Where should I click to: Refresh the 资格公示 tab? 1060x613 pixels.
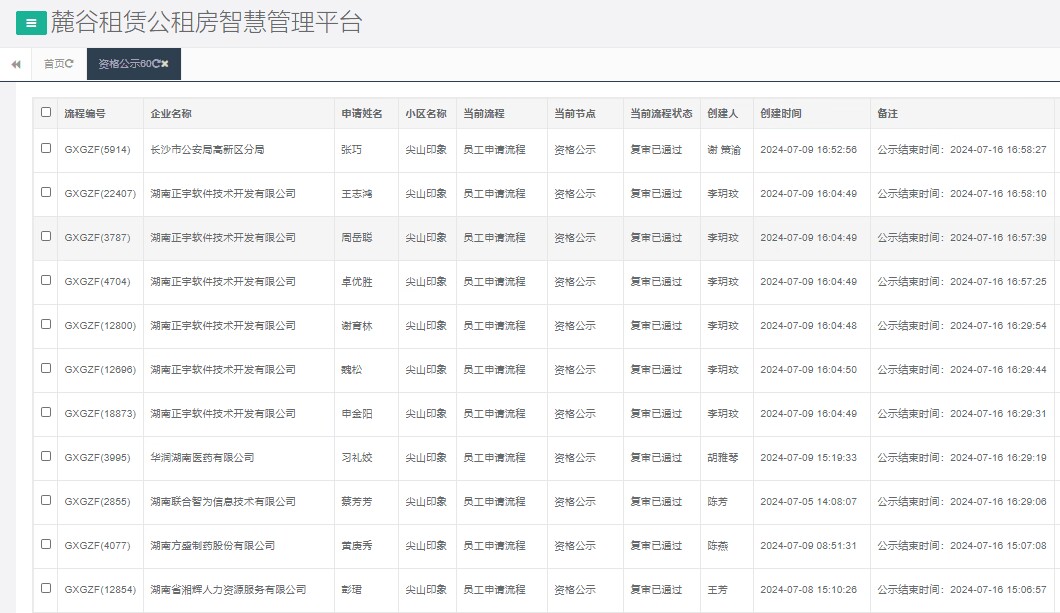coord(155,63)
